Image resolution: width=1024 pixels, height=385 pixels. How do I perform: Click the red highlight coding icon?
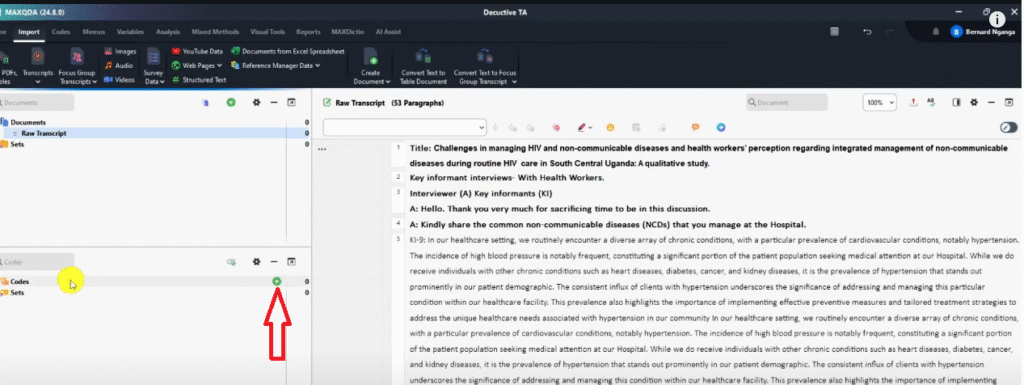[x=556, y=127]
